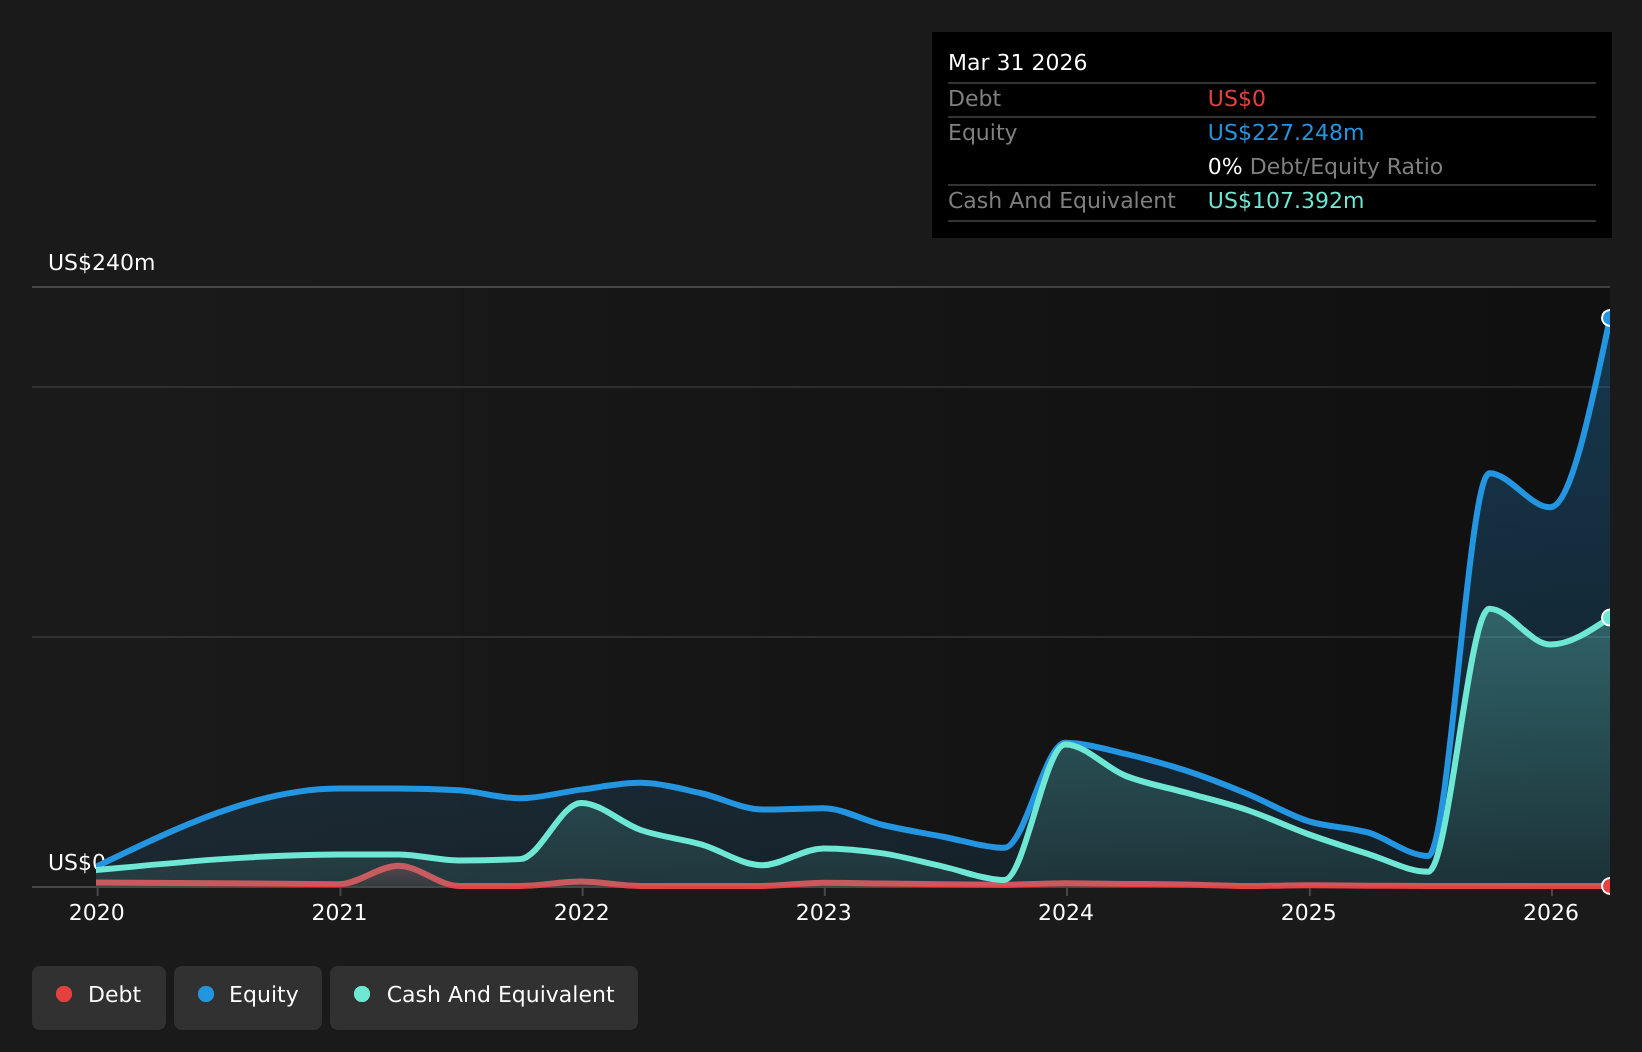Click the Debt tooltip row label
The image size is (1642, 1052).
(975, 99)
